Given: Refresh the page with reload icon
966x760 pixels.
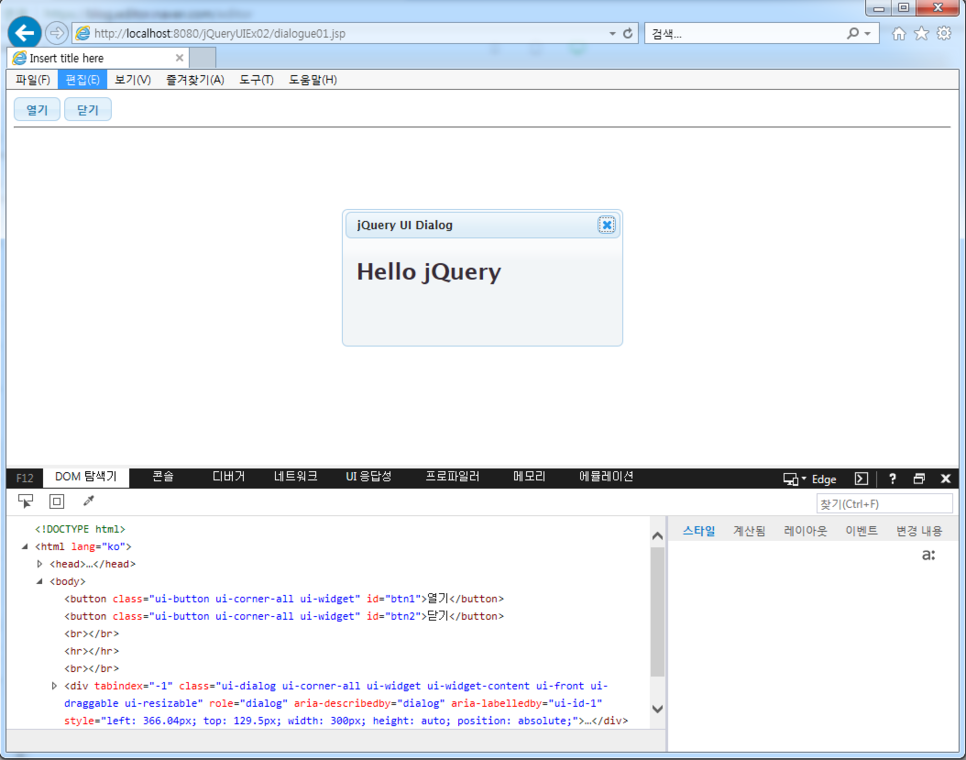Looking at the screenshot, I should pyautogui.click(x=628, y=33).
